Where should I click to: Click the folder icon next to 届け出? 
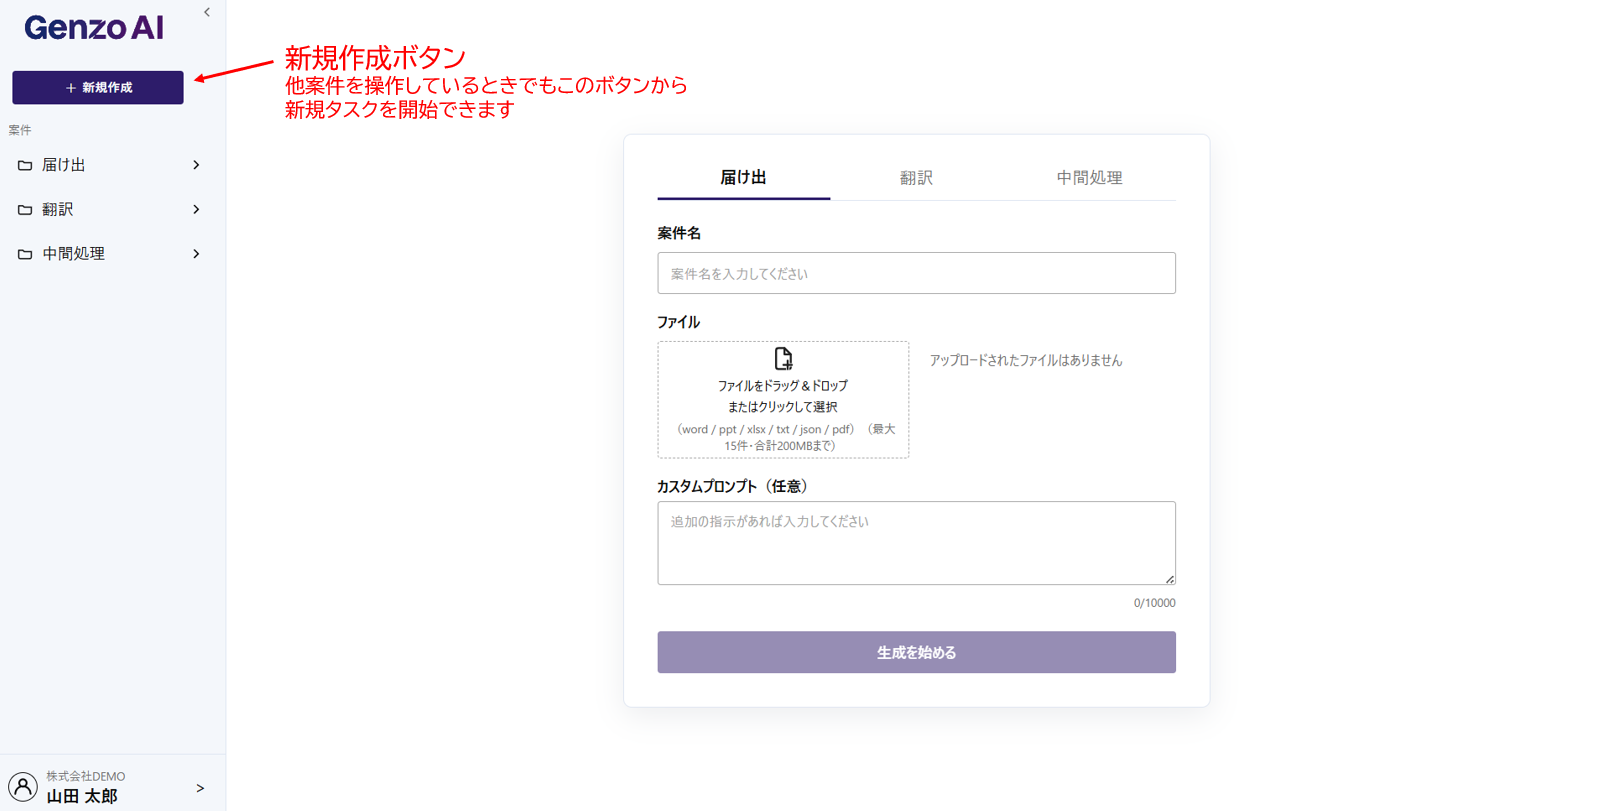point(25,165)
